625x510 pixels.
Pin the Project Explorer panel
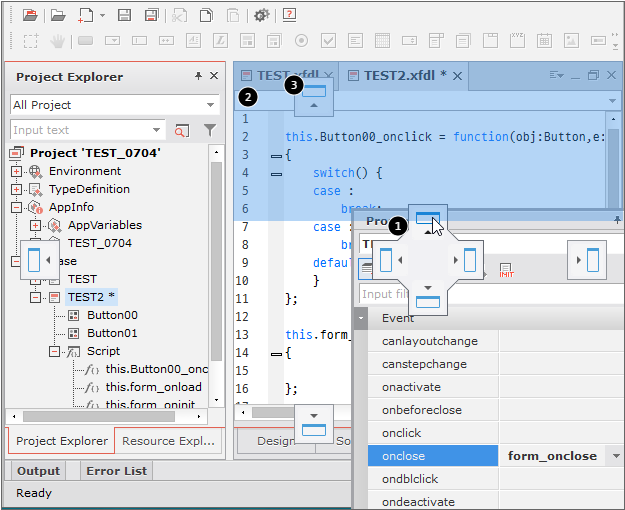coord(198,77)
